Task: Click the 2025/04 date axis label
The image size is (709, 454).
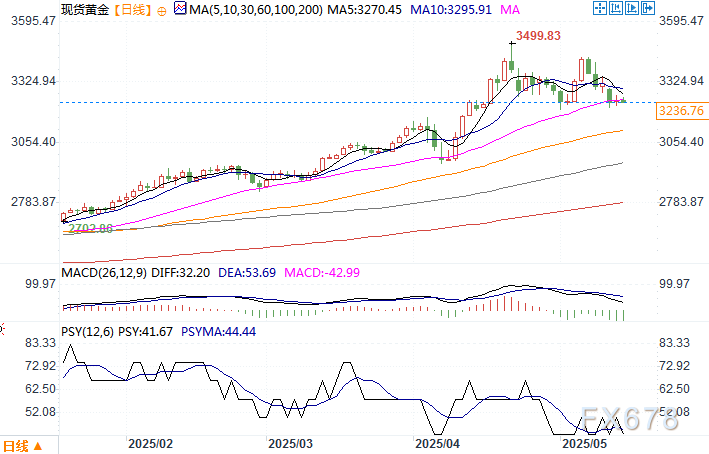Action: (x=437, y=442)
